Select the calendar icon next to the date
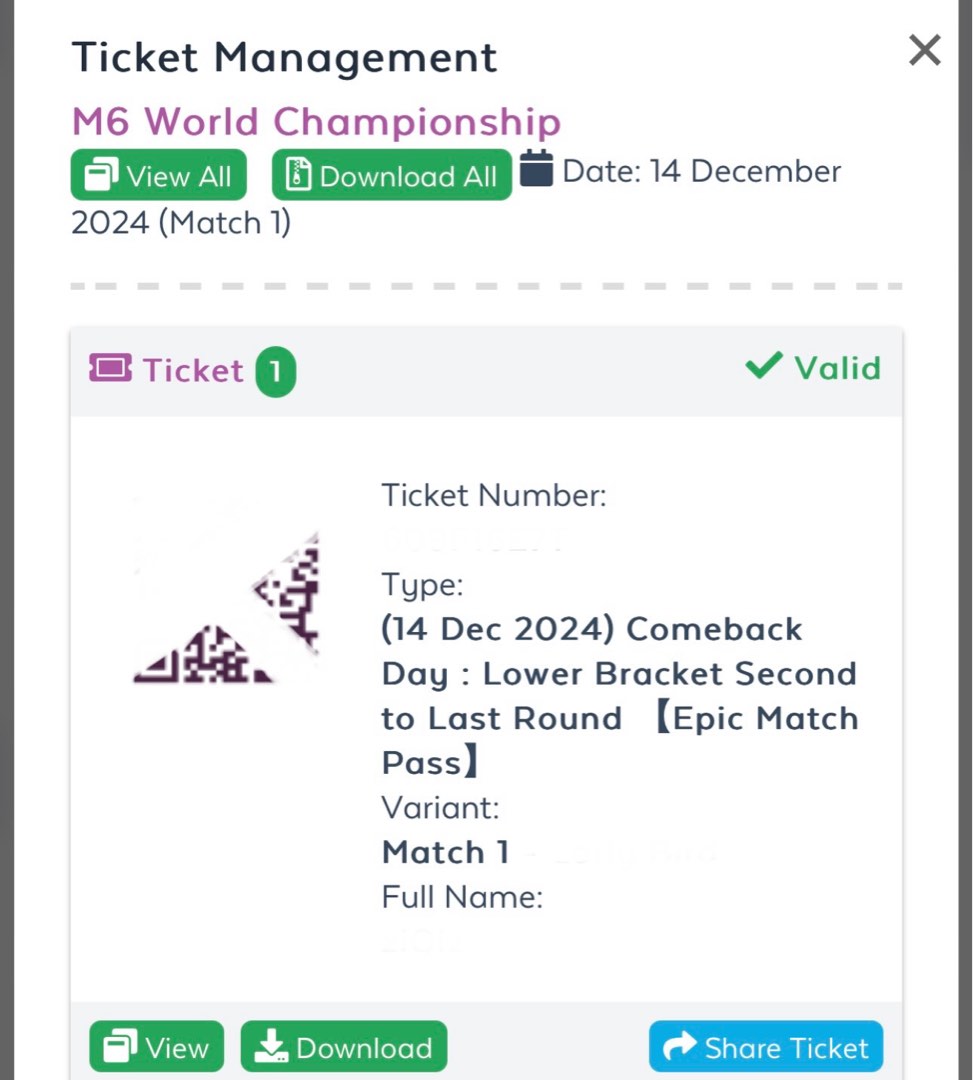973x1080 pixels. (x=537, y=170)
